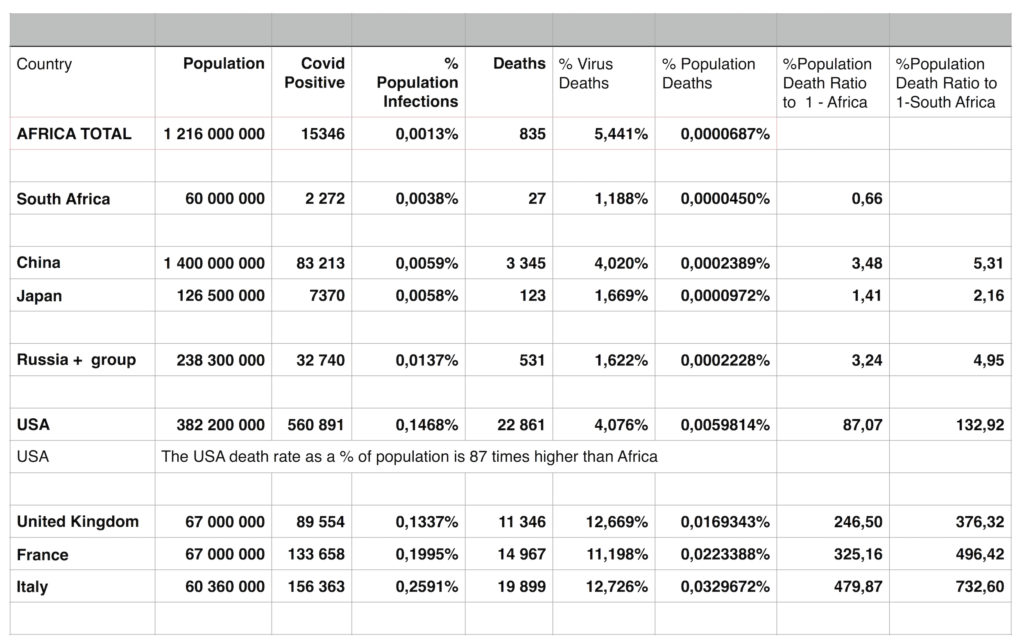Screen dimensions: 1024x643
Task: Select the 27 deaths cell
Action: tap(509, 198)
